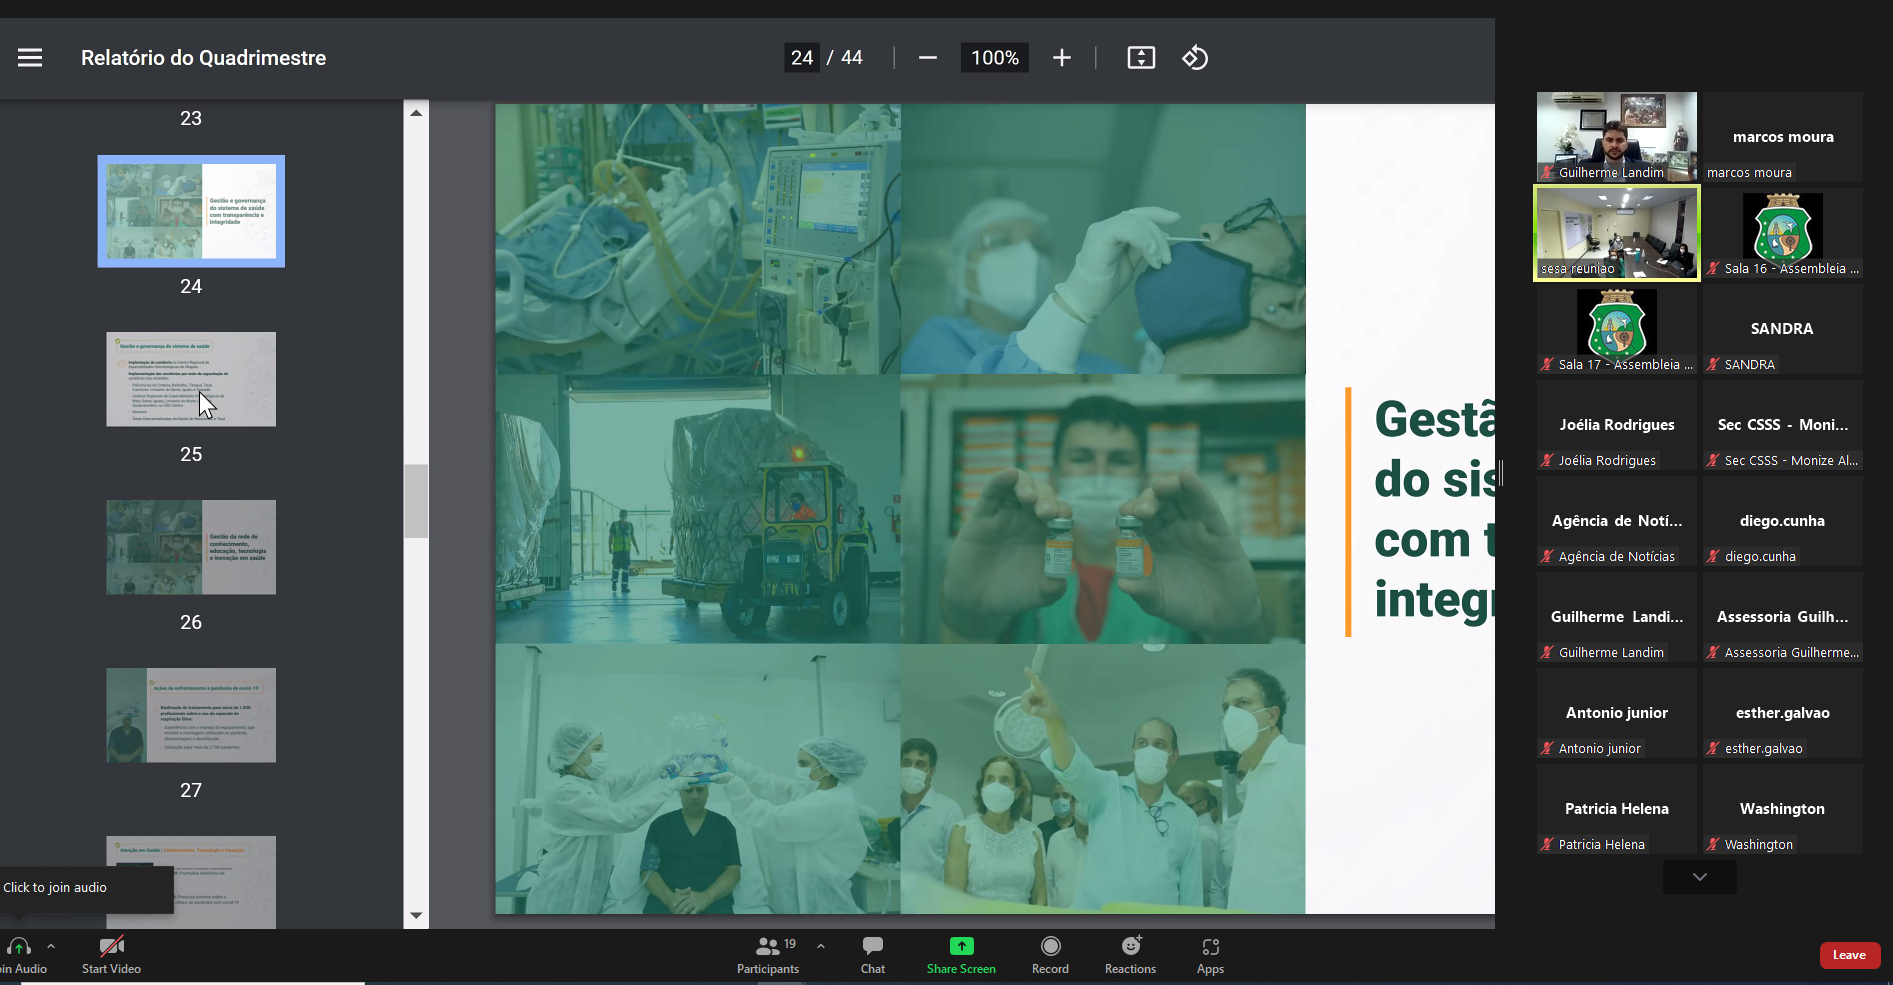Image resolution: width=1893 pixels, height=985 pixels.
Task: Click the page number field showing 24
Action: [x=802, y=58]
